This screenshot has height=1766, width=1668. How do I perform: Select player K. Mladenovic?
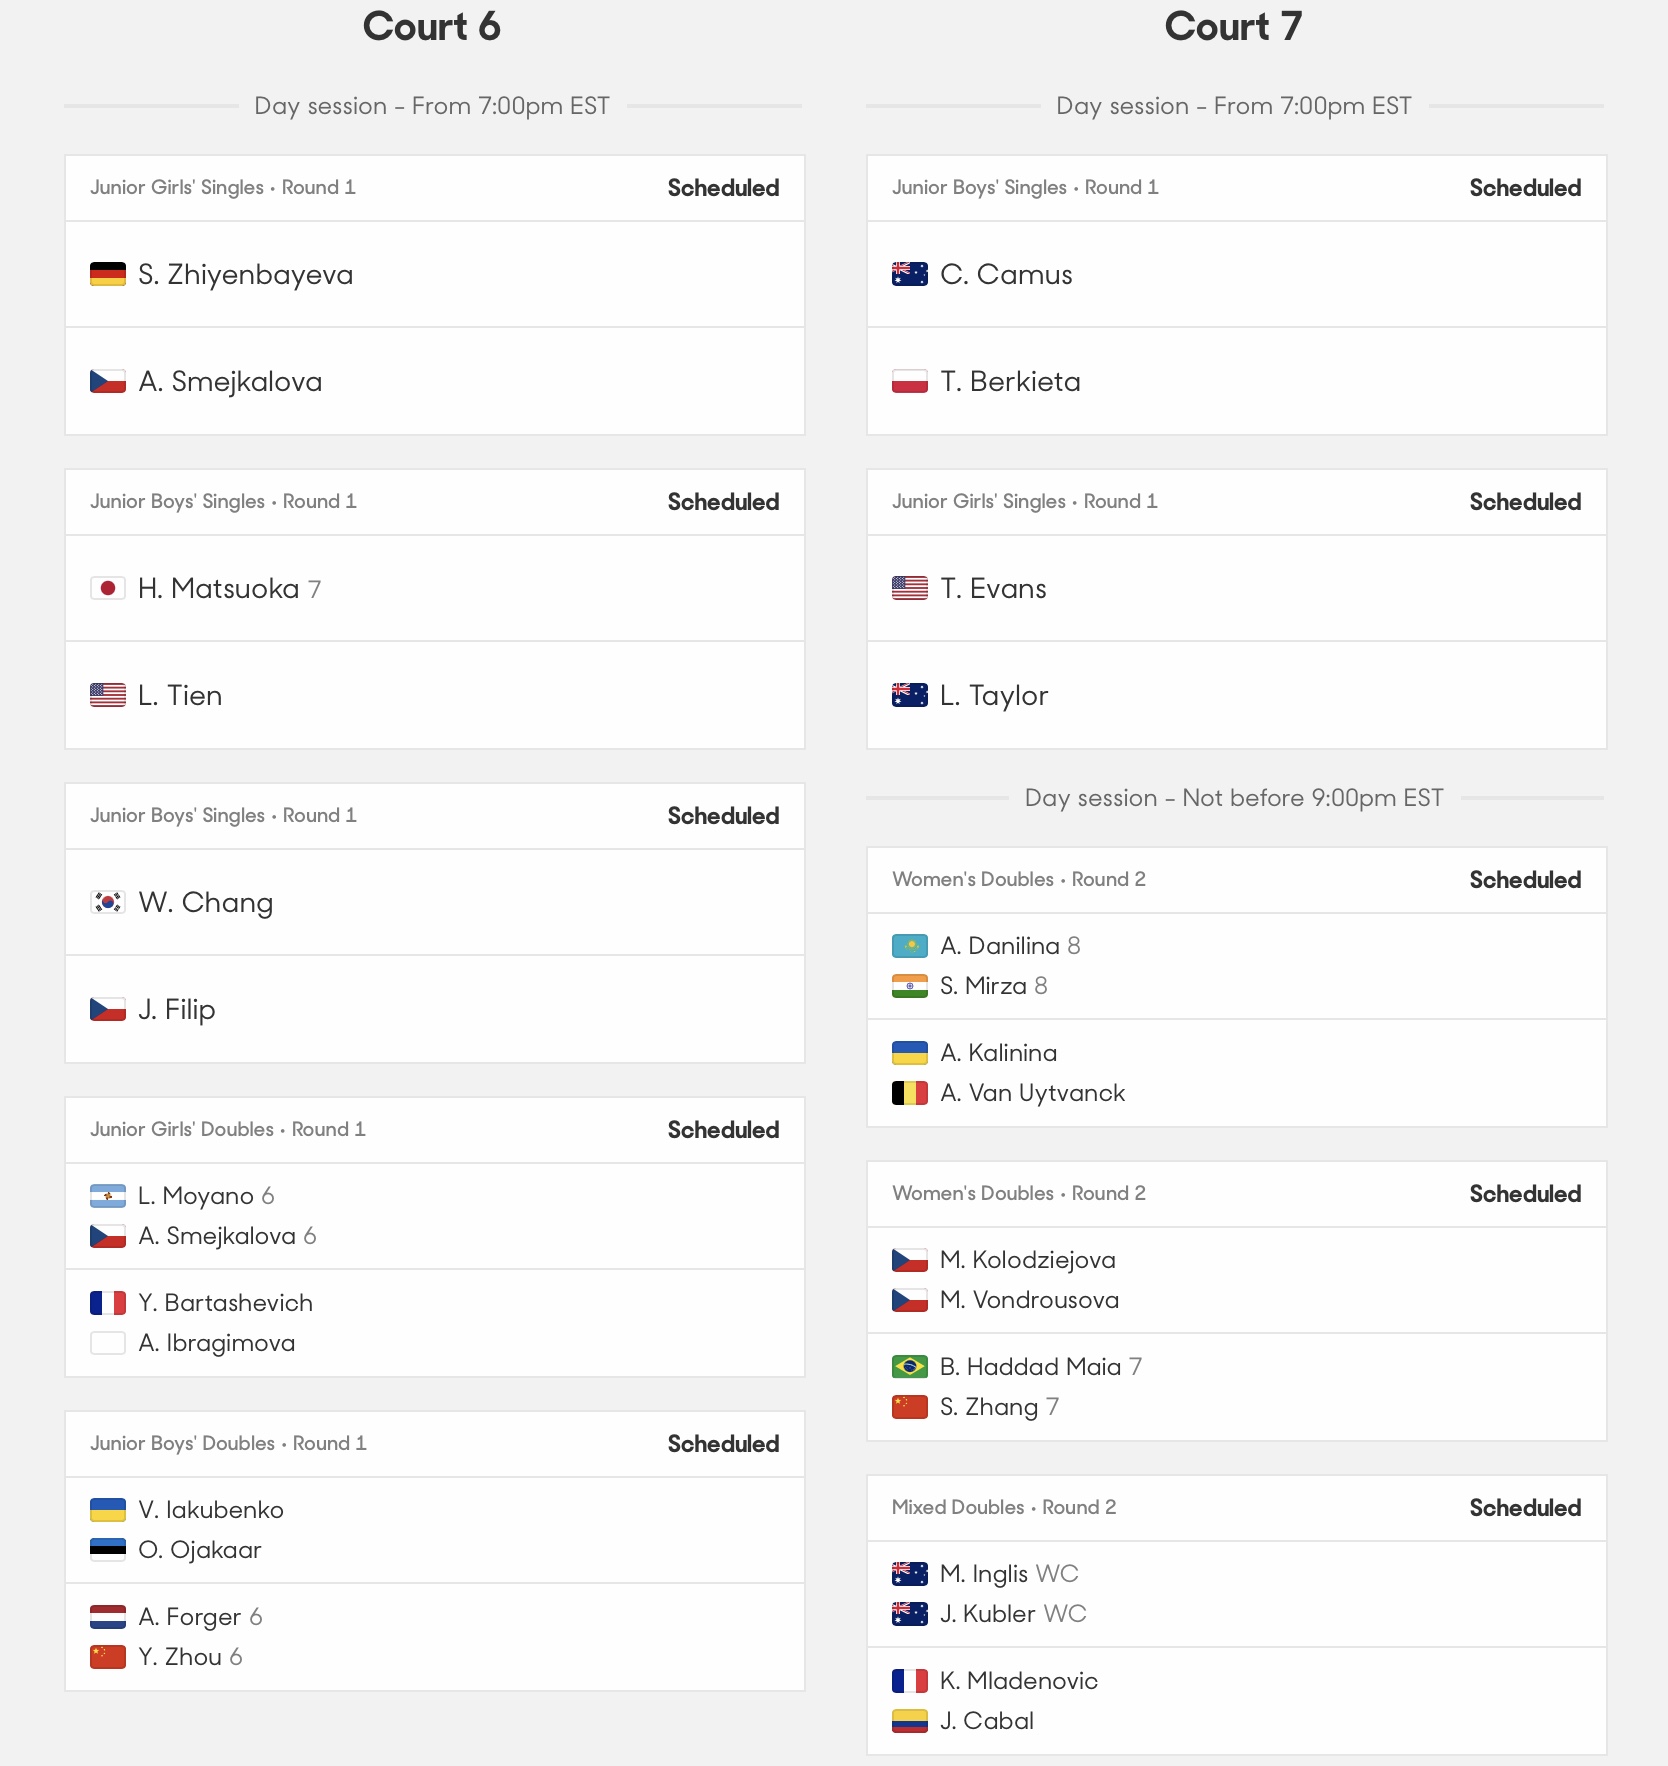1019,1681
